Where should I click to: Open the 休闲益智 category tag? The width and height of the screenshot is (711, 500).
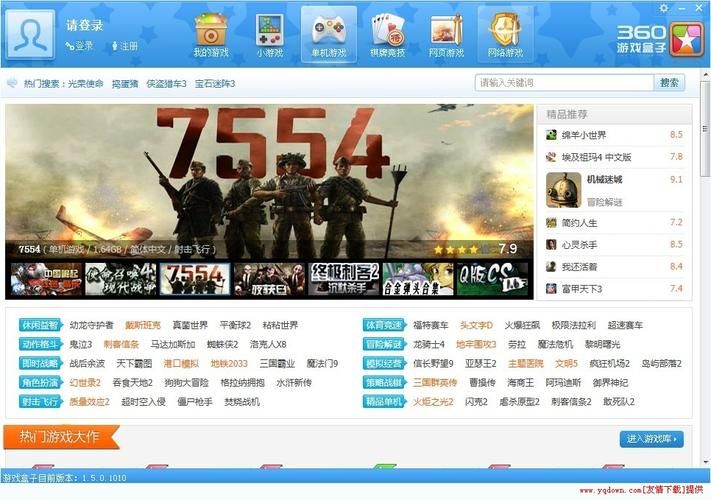tap(40, 325)
